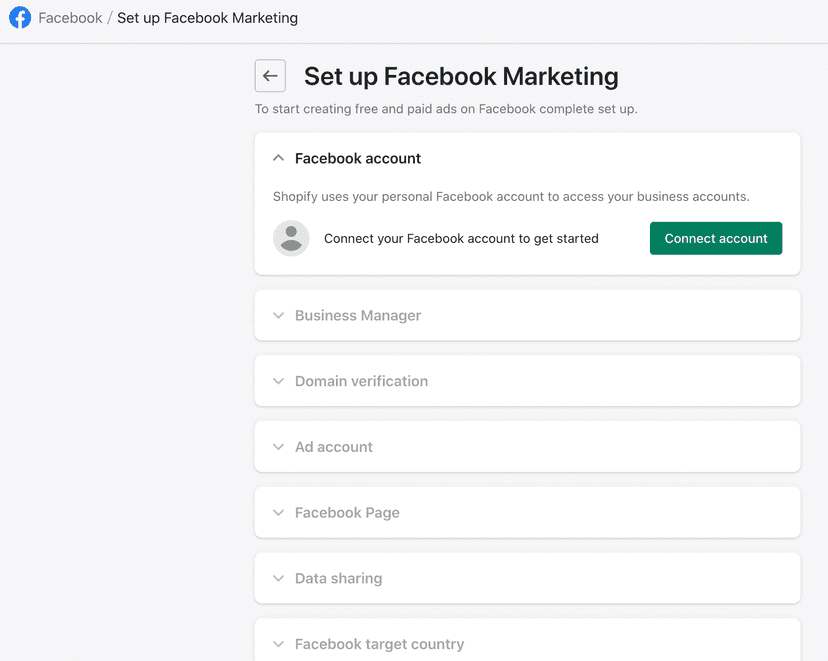Screen dimensions: 828x661
Task: Click the 'Domain verification' heading text
Action: 362,381
